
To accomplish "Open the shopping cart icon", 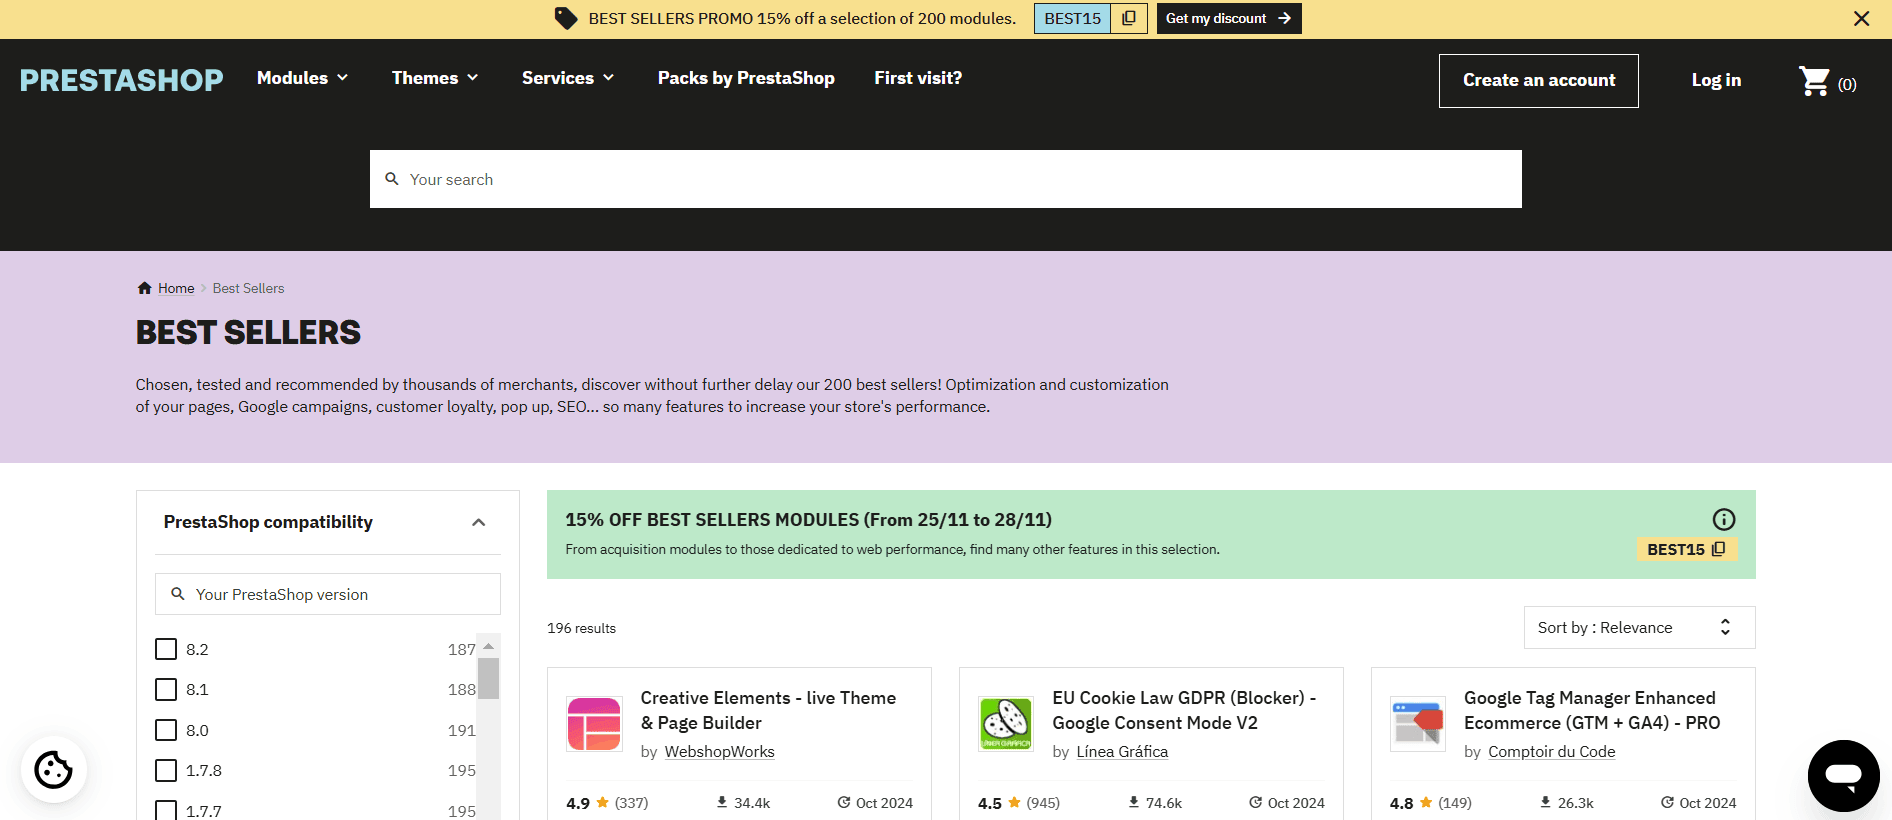I will click(x=1814, y=81).
